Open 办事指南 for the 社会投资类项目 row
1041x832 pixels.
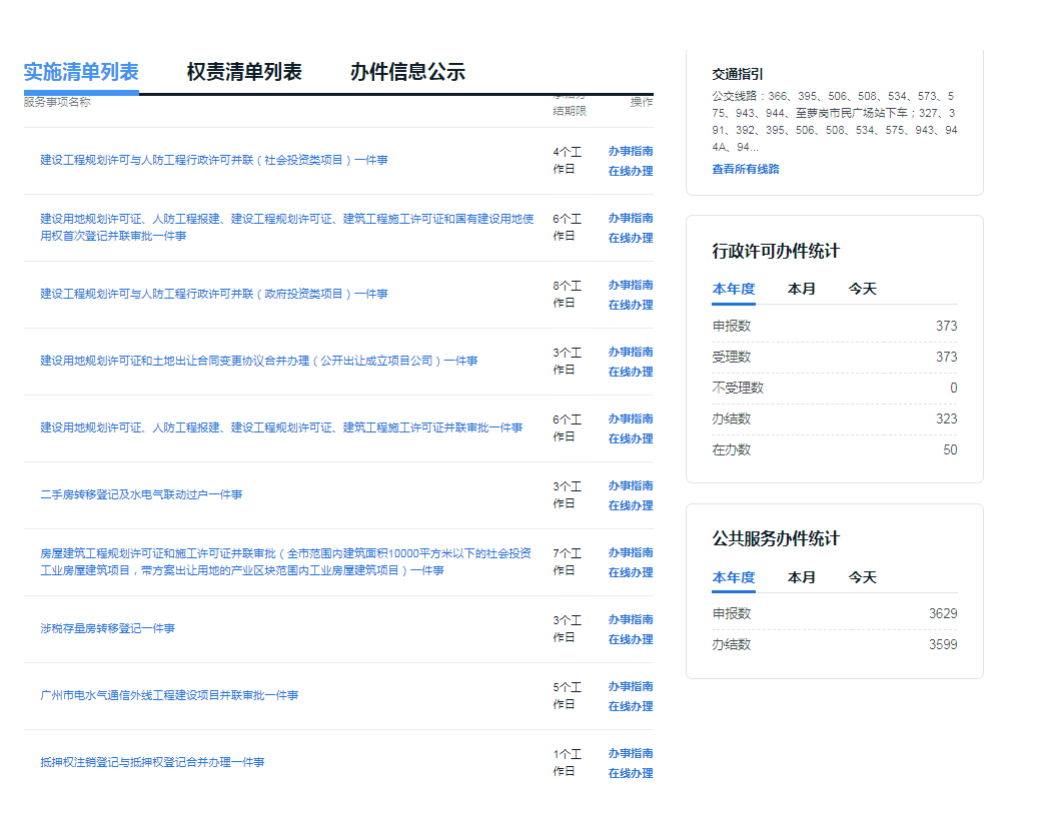630,151
